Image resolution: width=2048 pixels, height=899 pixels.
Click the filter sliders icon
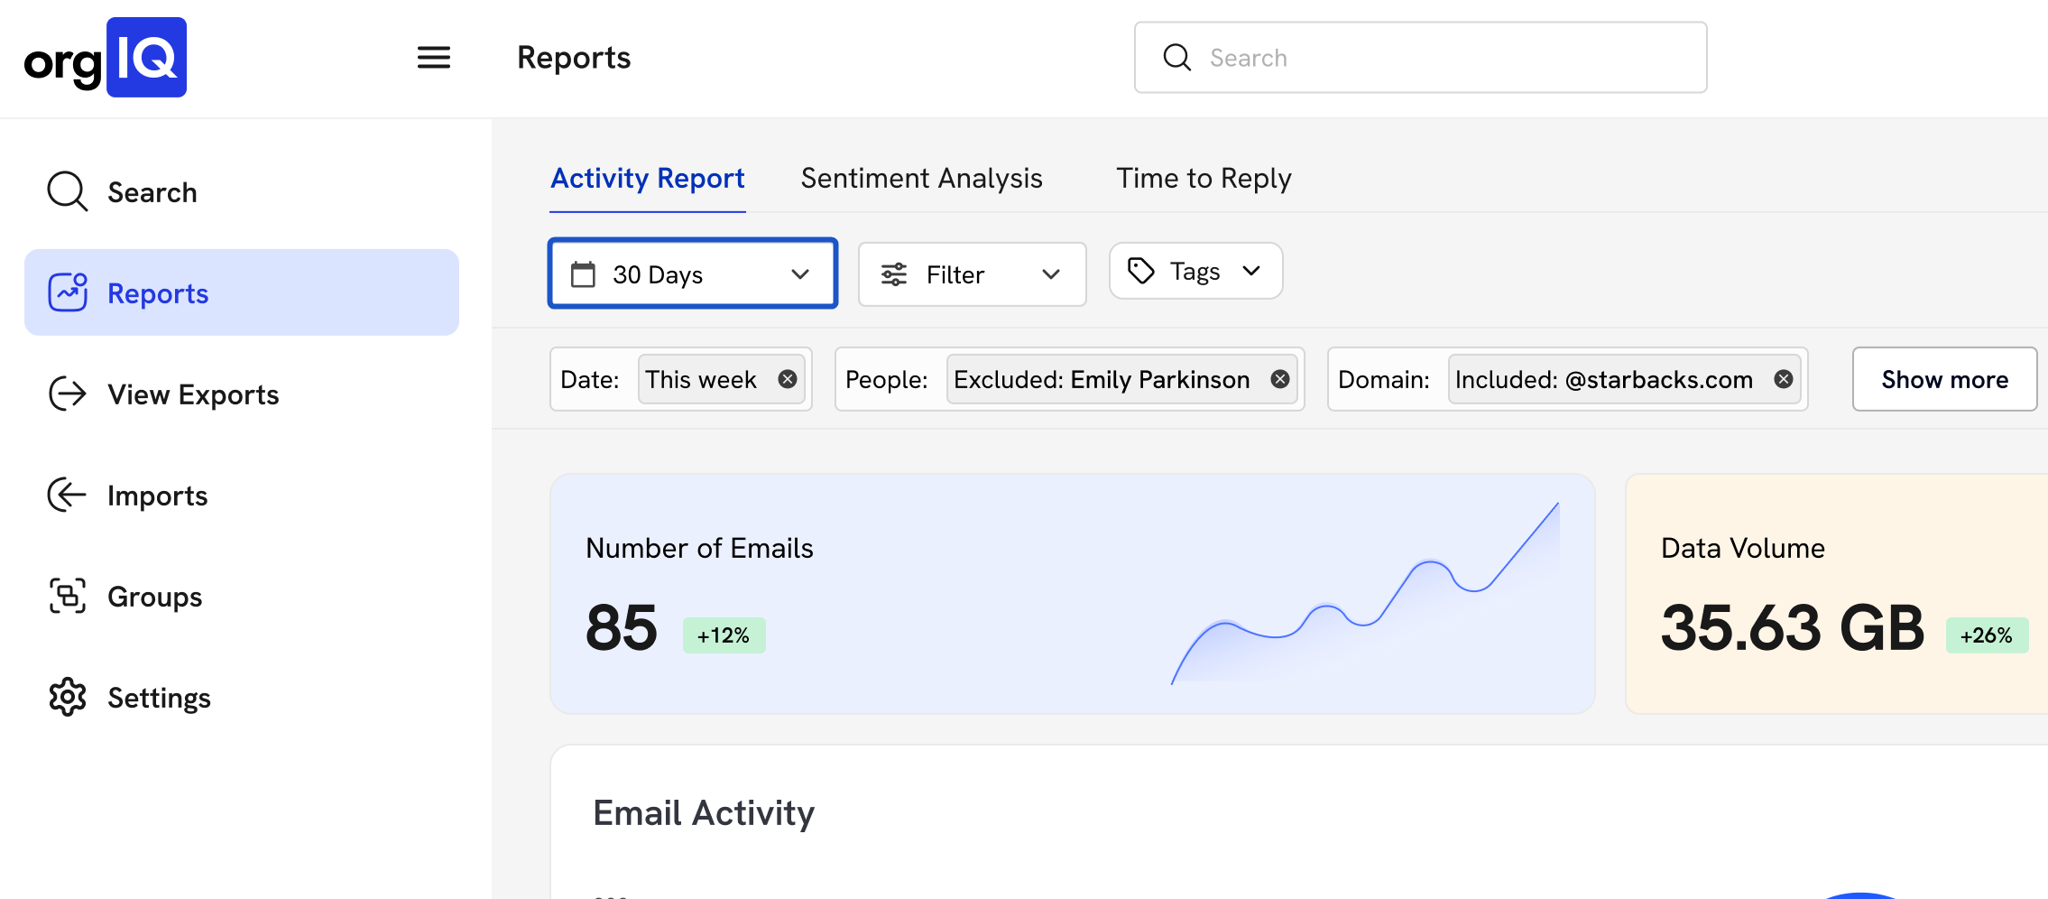click(894, 274)
